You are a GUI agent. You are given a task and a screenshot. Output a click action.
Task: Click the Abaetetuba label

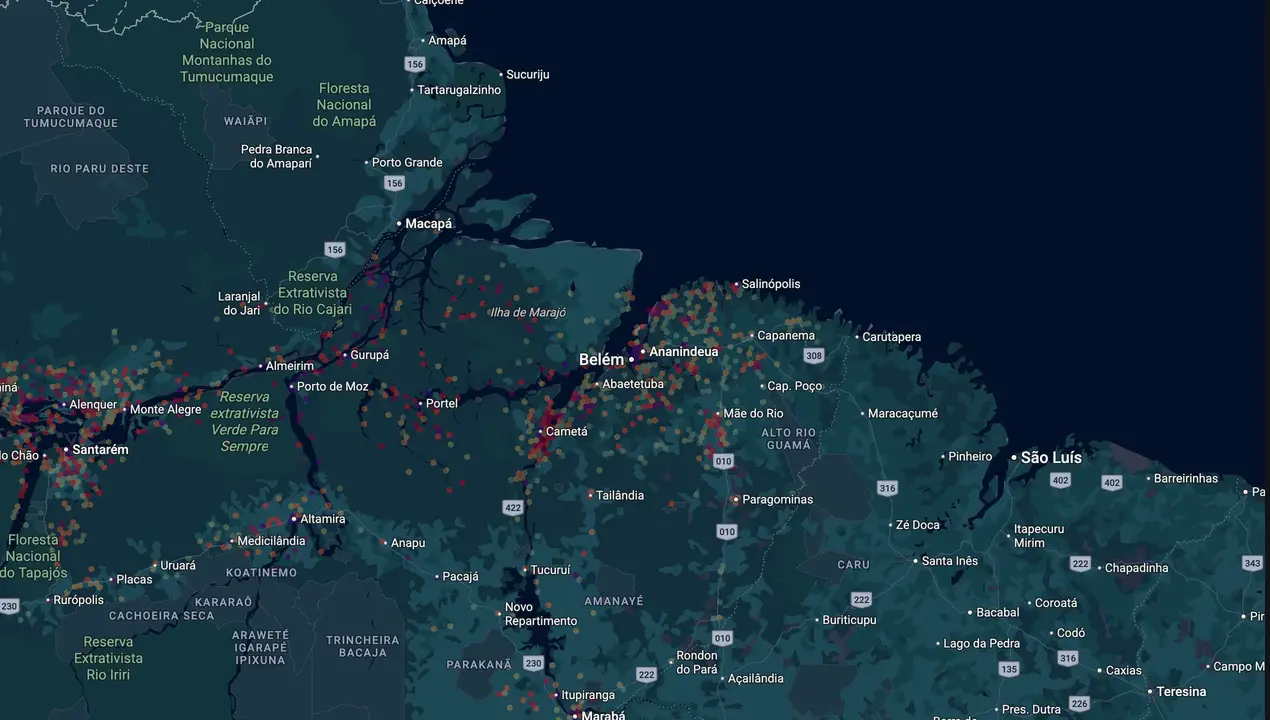pyautogui.click(x=633, y=384)
